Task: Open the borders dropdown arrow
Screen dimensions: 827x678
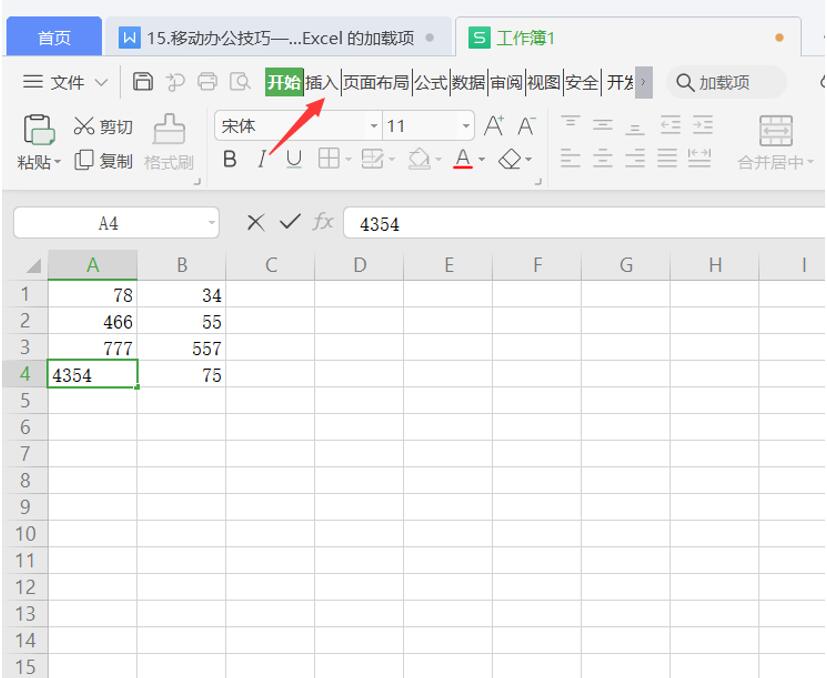Action: (348, 159)
